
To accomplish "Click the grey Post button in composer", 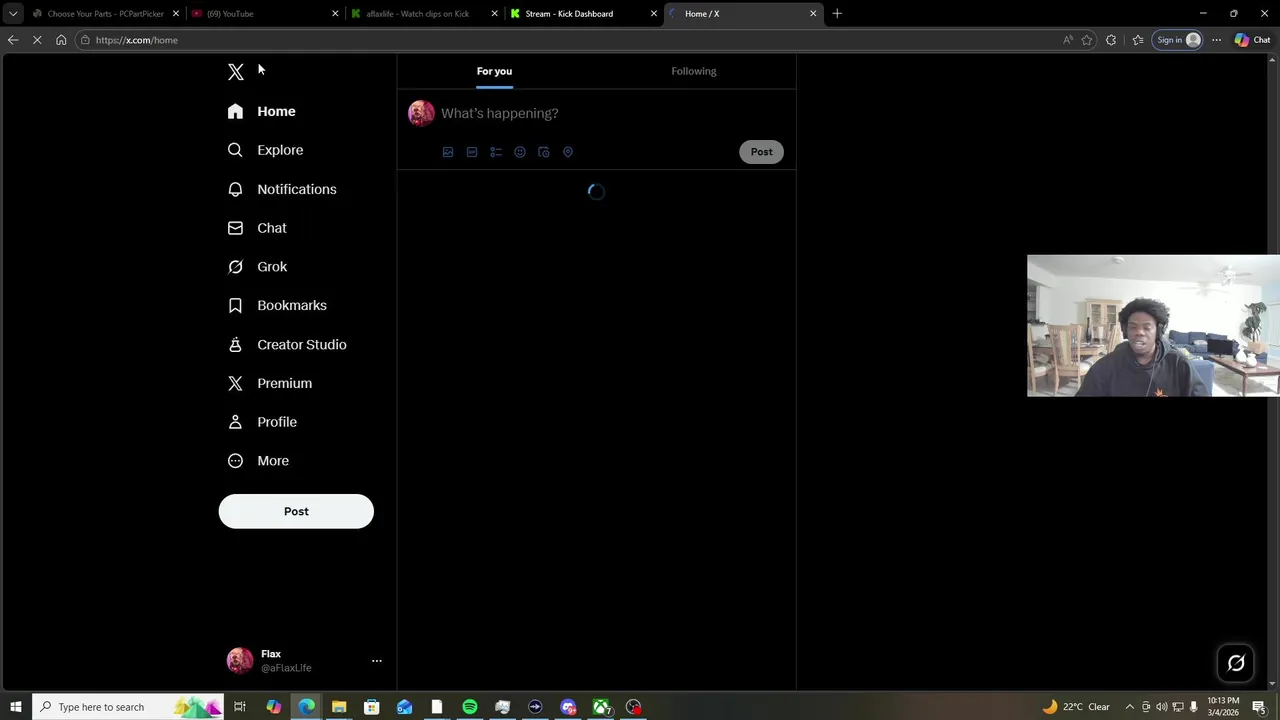I will (761, 152).
